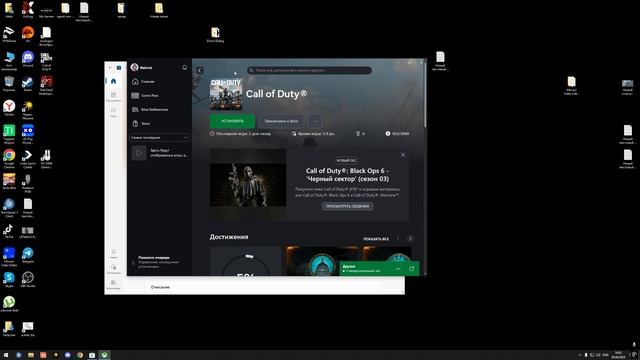
Task: Select the Apps icon in Microsoft Store window
Action: tap(113, 96)
